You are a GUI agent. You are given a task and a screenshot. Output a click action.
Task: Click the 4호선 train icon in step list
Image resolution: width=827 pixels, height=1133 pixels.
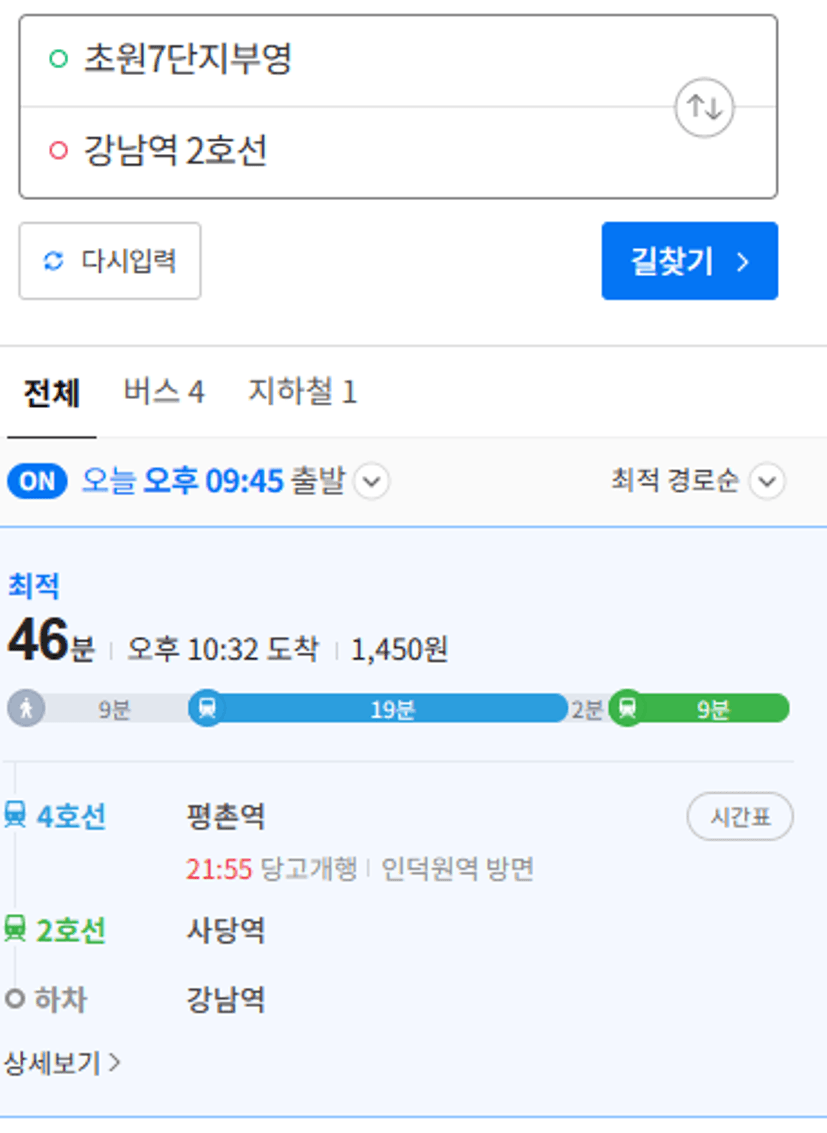pos(15,815)
